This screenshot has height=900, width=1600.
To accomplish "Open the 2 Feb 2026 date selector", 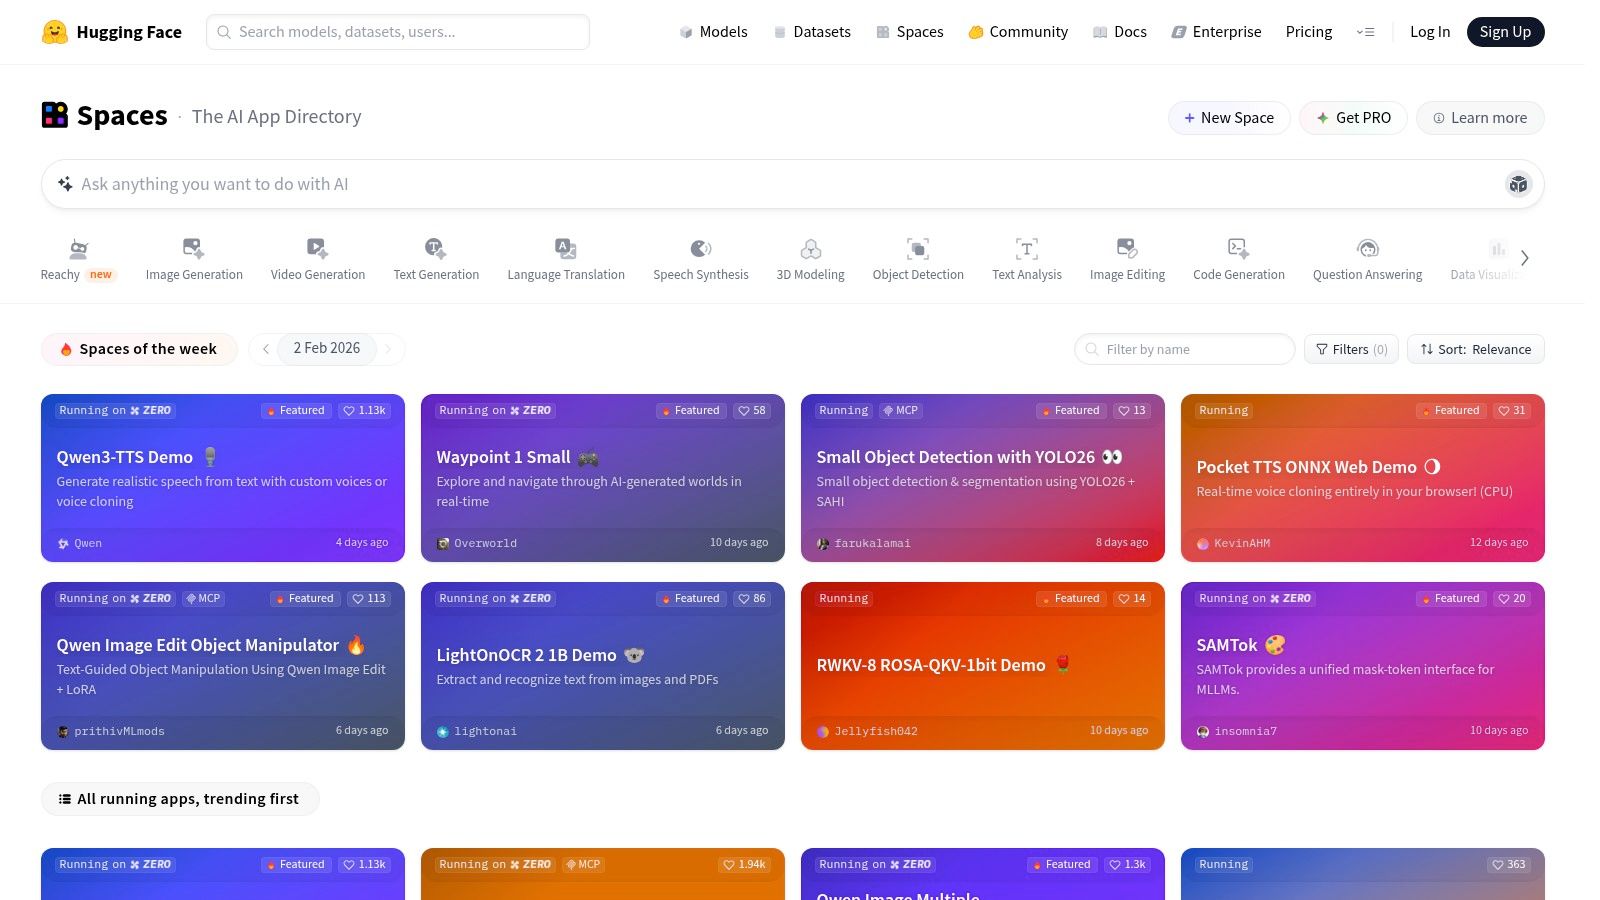I will (x=327, y=348).
